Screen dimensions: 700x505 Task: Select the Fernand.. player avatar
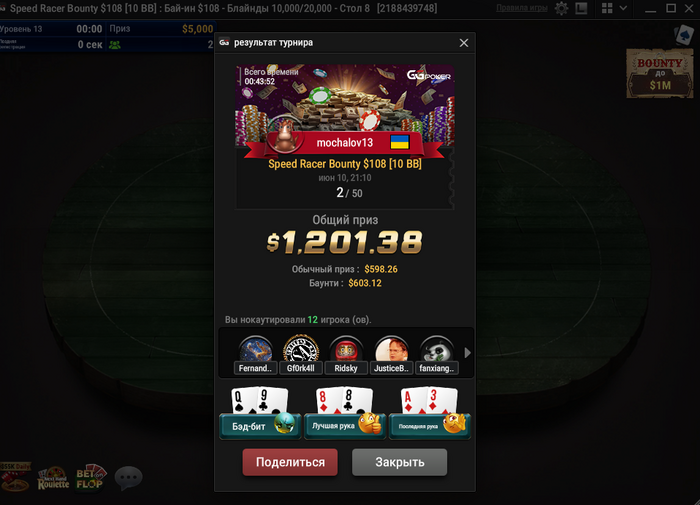click(x=255, y=355)
